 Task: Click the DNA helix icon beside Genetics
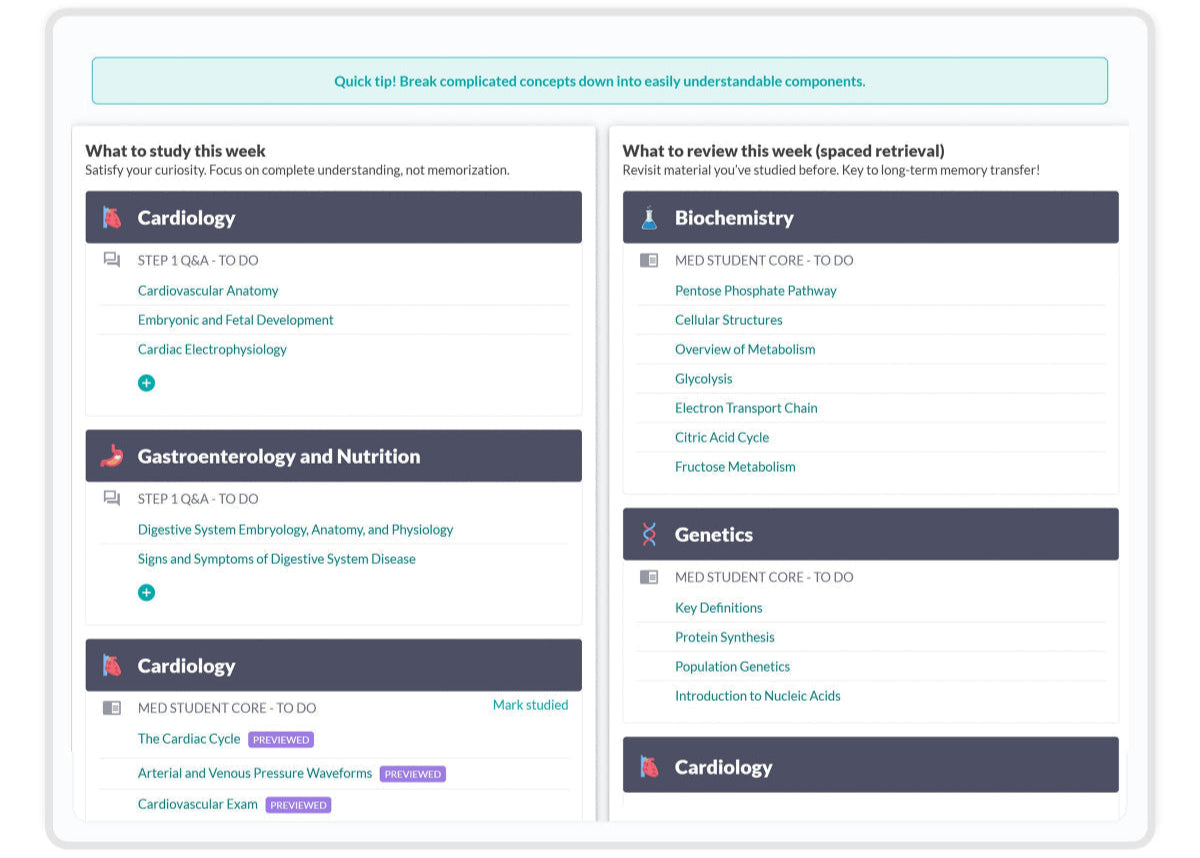point(649,535)
